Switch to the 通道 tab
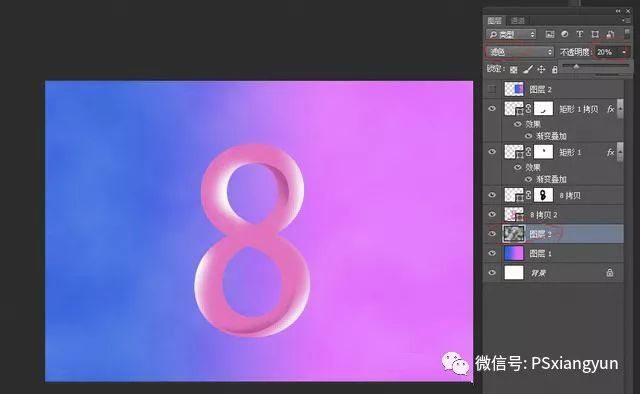 [518, 20]
